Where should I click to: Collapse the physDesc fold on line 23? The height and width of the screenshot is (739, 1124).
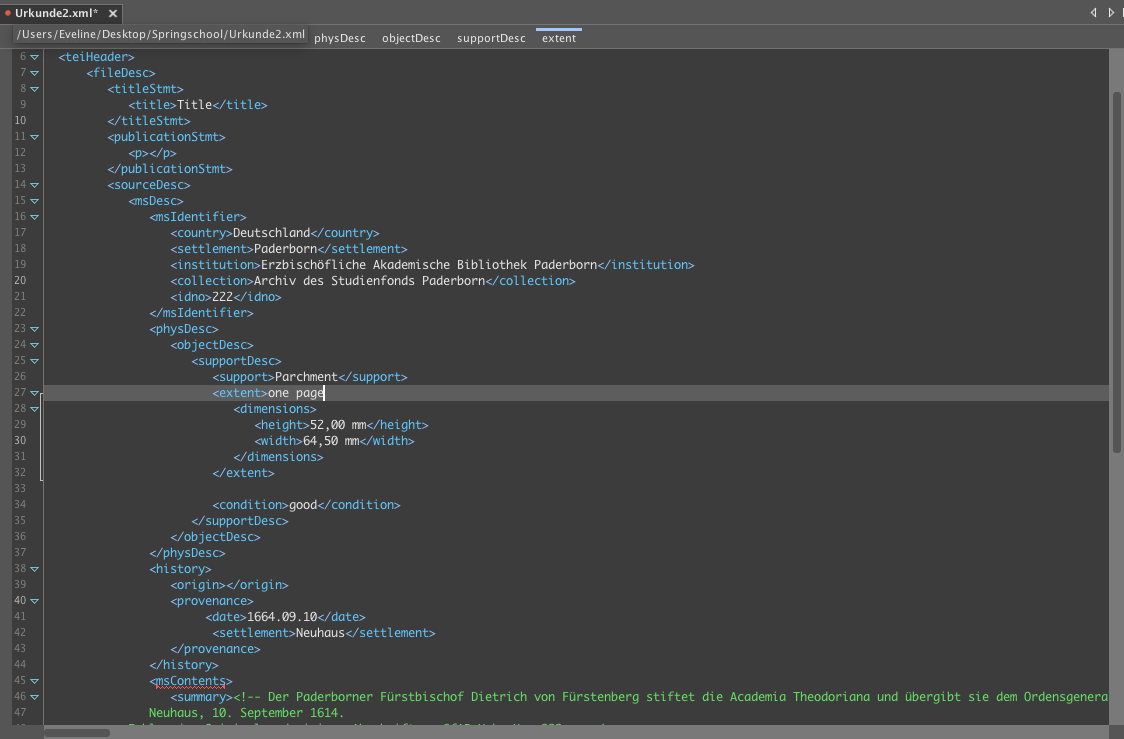pos(34,329)
